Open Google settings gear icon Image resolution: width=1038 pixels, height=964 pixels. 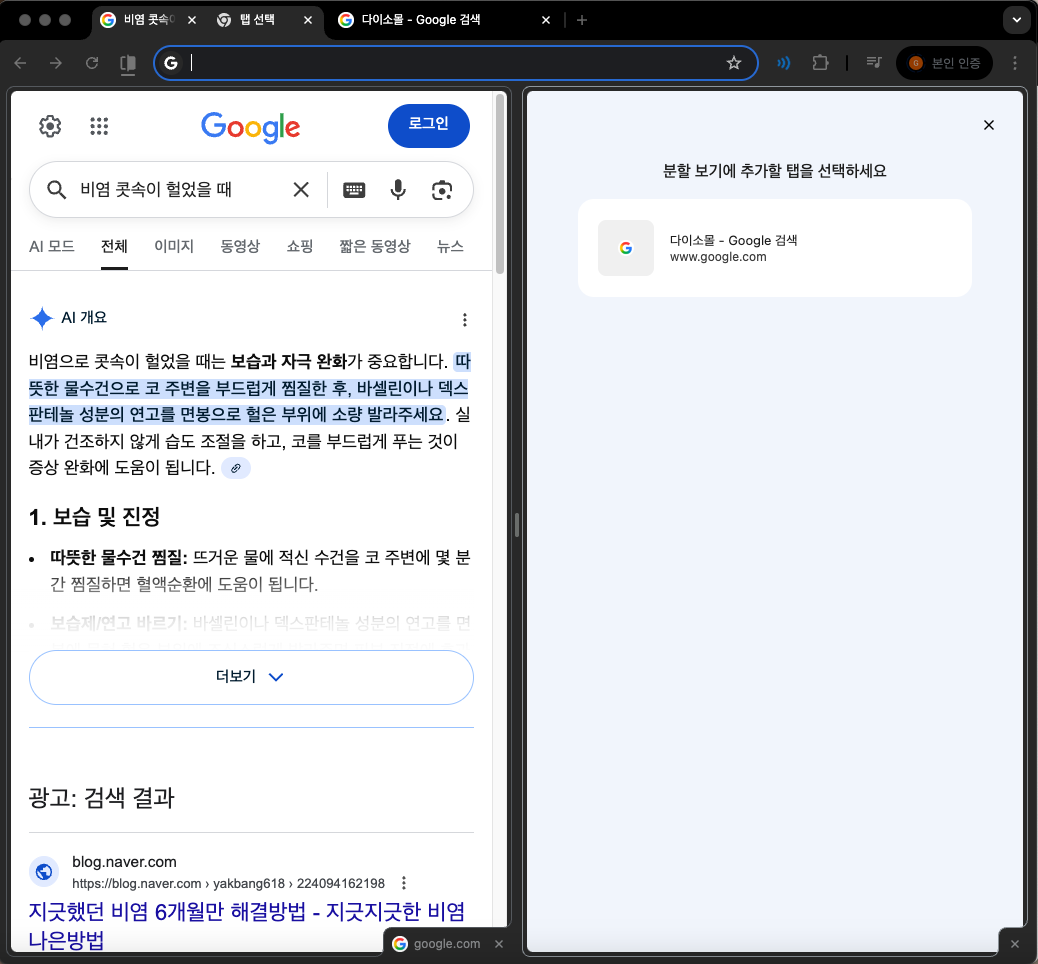pyautogui.click(x=50, y=126)
